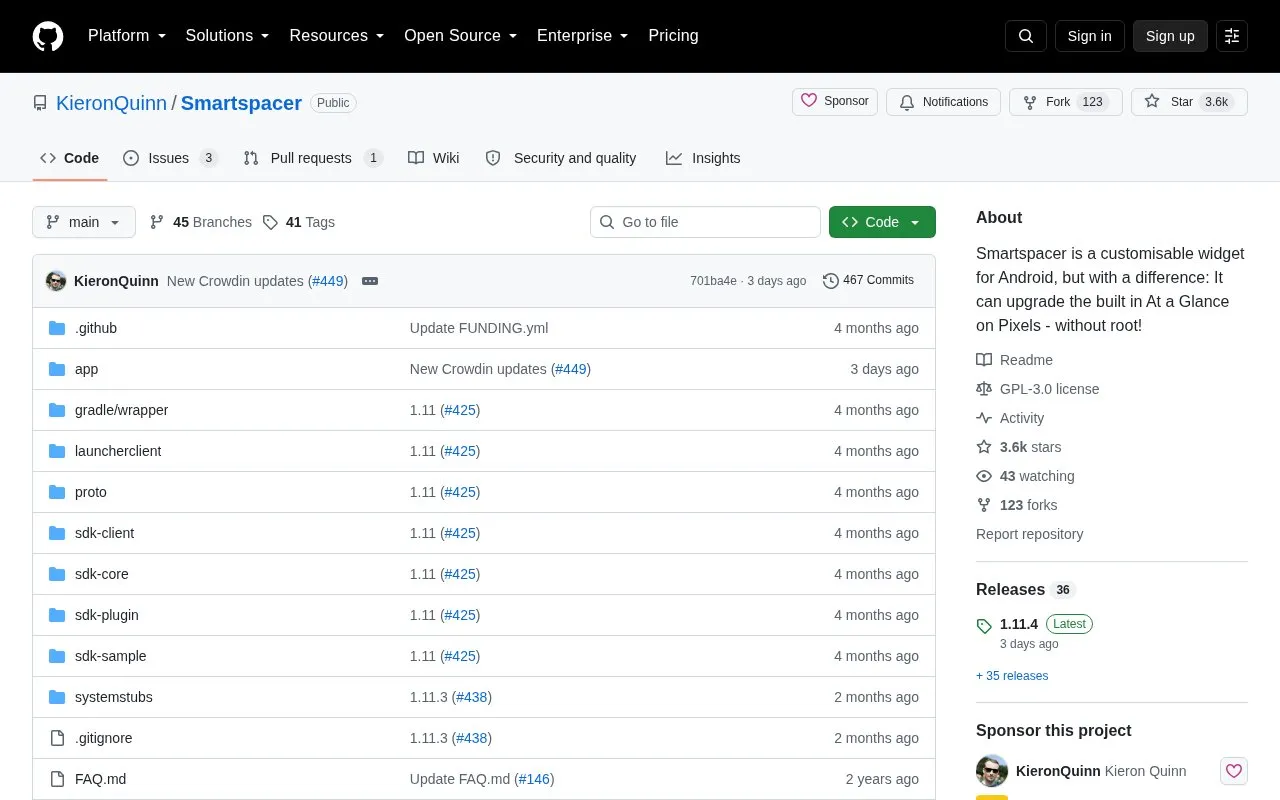Click Sign up
Screen dimensions: 1280x800
pyautogui.click(x=1170, y=36)
